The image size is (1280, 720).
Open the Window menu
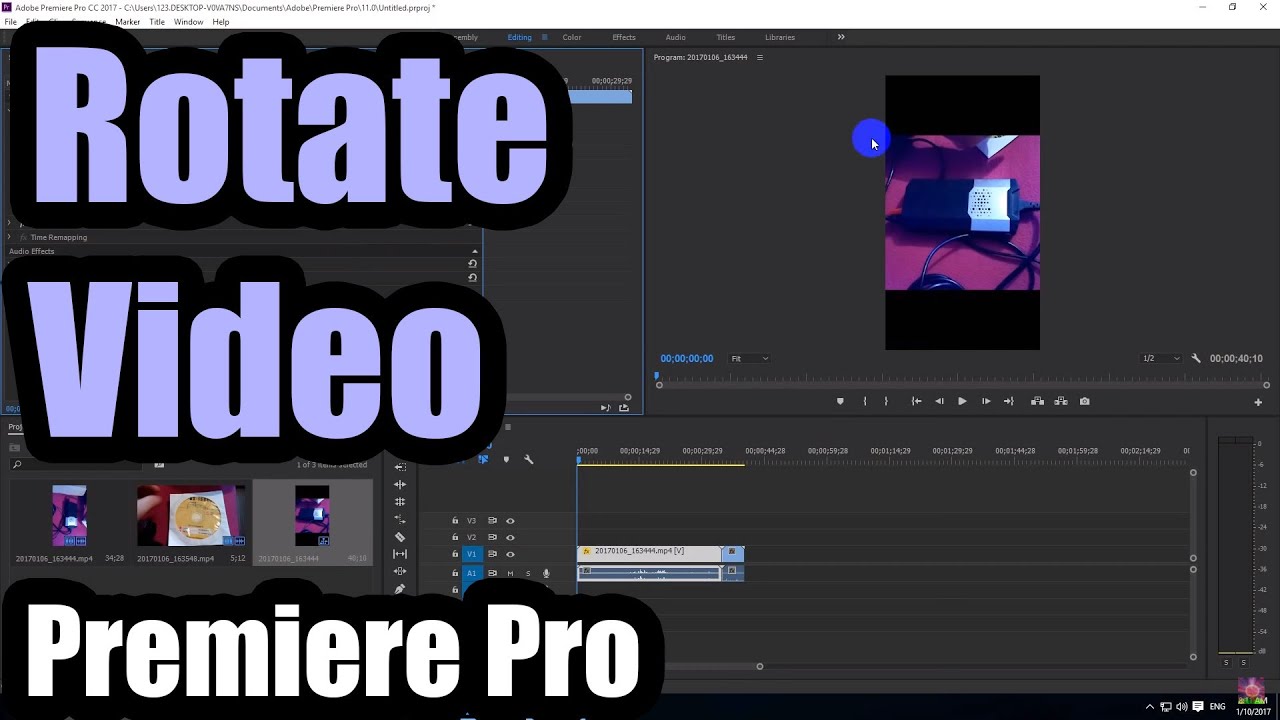(x=188, y=21)
